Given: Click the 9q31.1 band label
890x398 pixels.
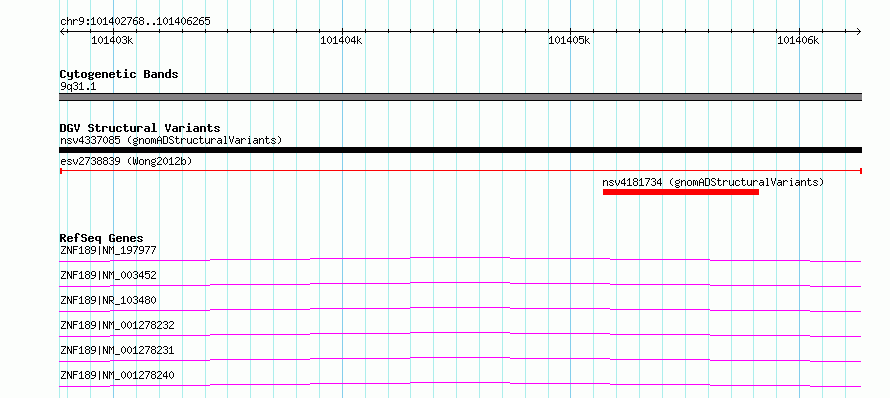Looking at the screenshot, I should (78, 87).
